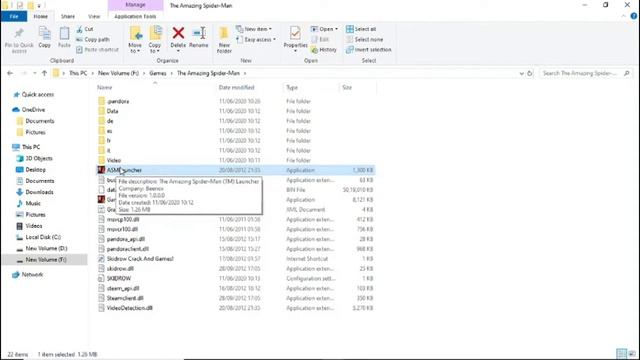This screenshot has height=360, width=640.
Task: Open the Copy to menu
Action: click(155, 40)
